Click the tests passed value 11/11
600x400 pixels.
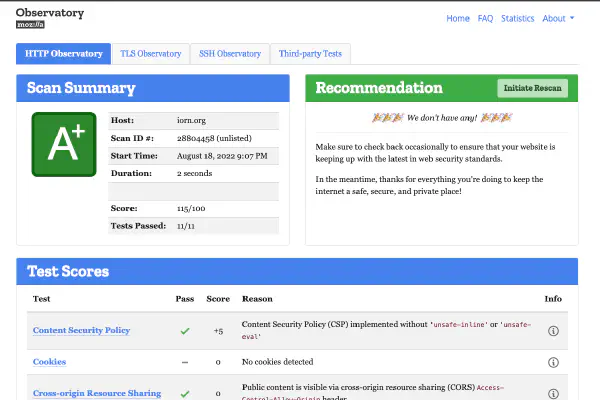[x=186, y=226]
